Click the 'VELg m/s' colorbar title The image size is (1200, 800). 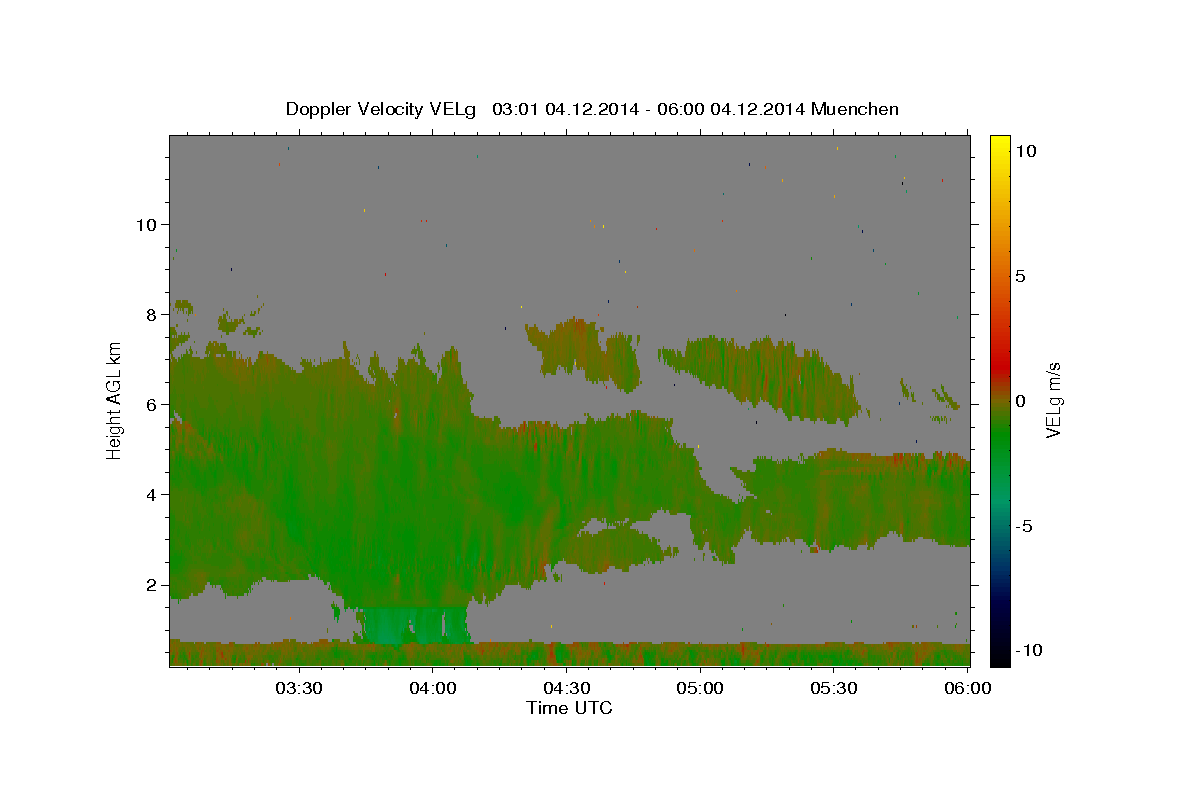pos(1054,400)
